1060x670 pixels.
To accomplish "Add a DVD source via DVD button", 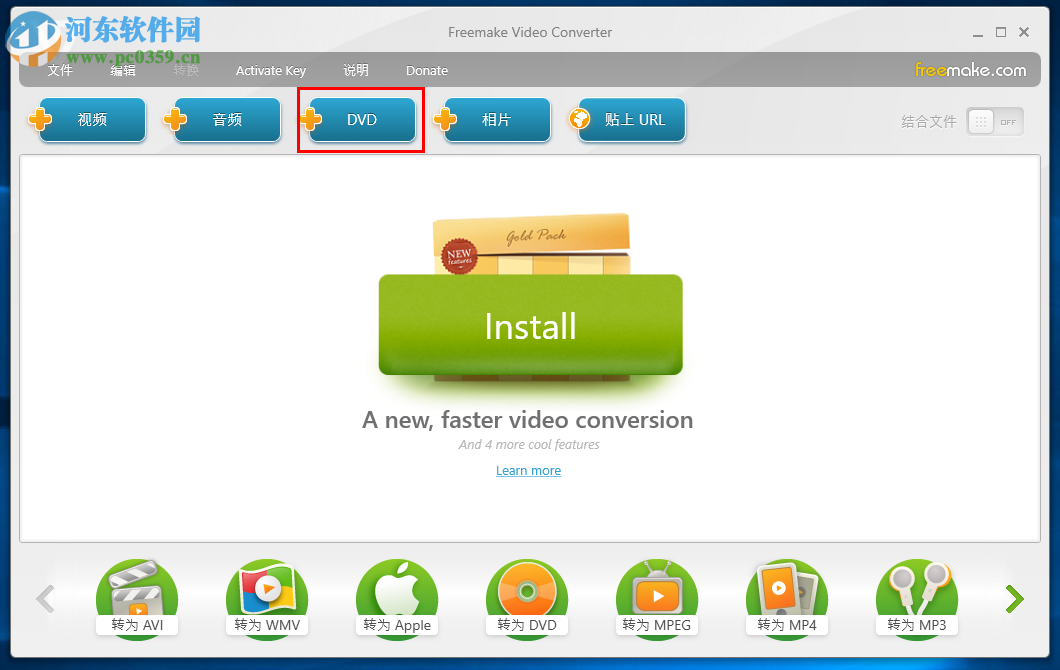I will click(x=358, y=120).
